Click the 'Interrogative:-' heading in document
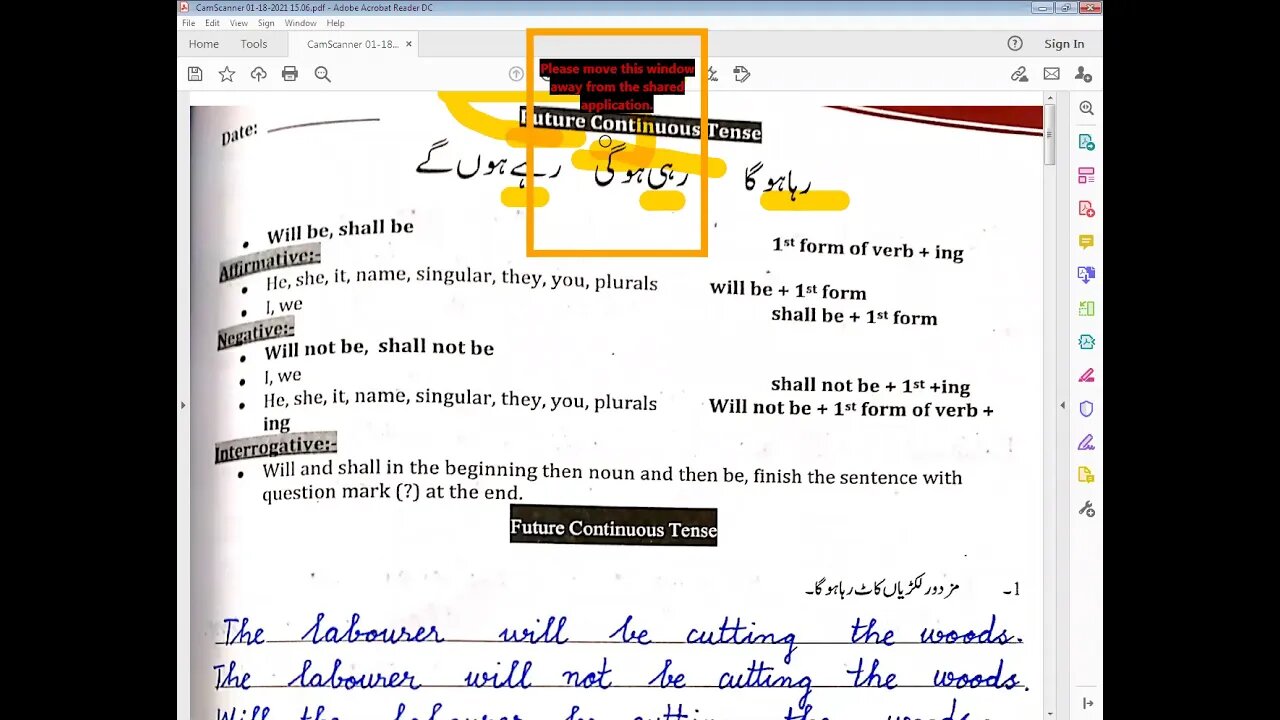The height and width of the screenshot is (720, 1280). click(x=276, y=447)
